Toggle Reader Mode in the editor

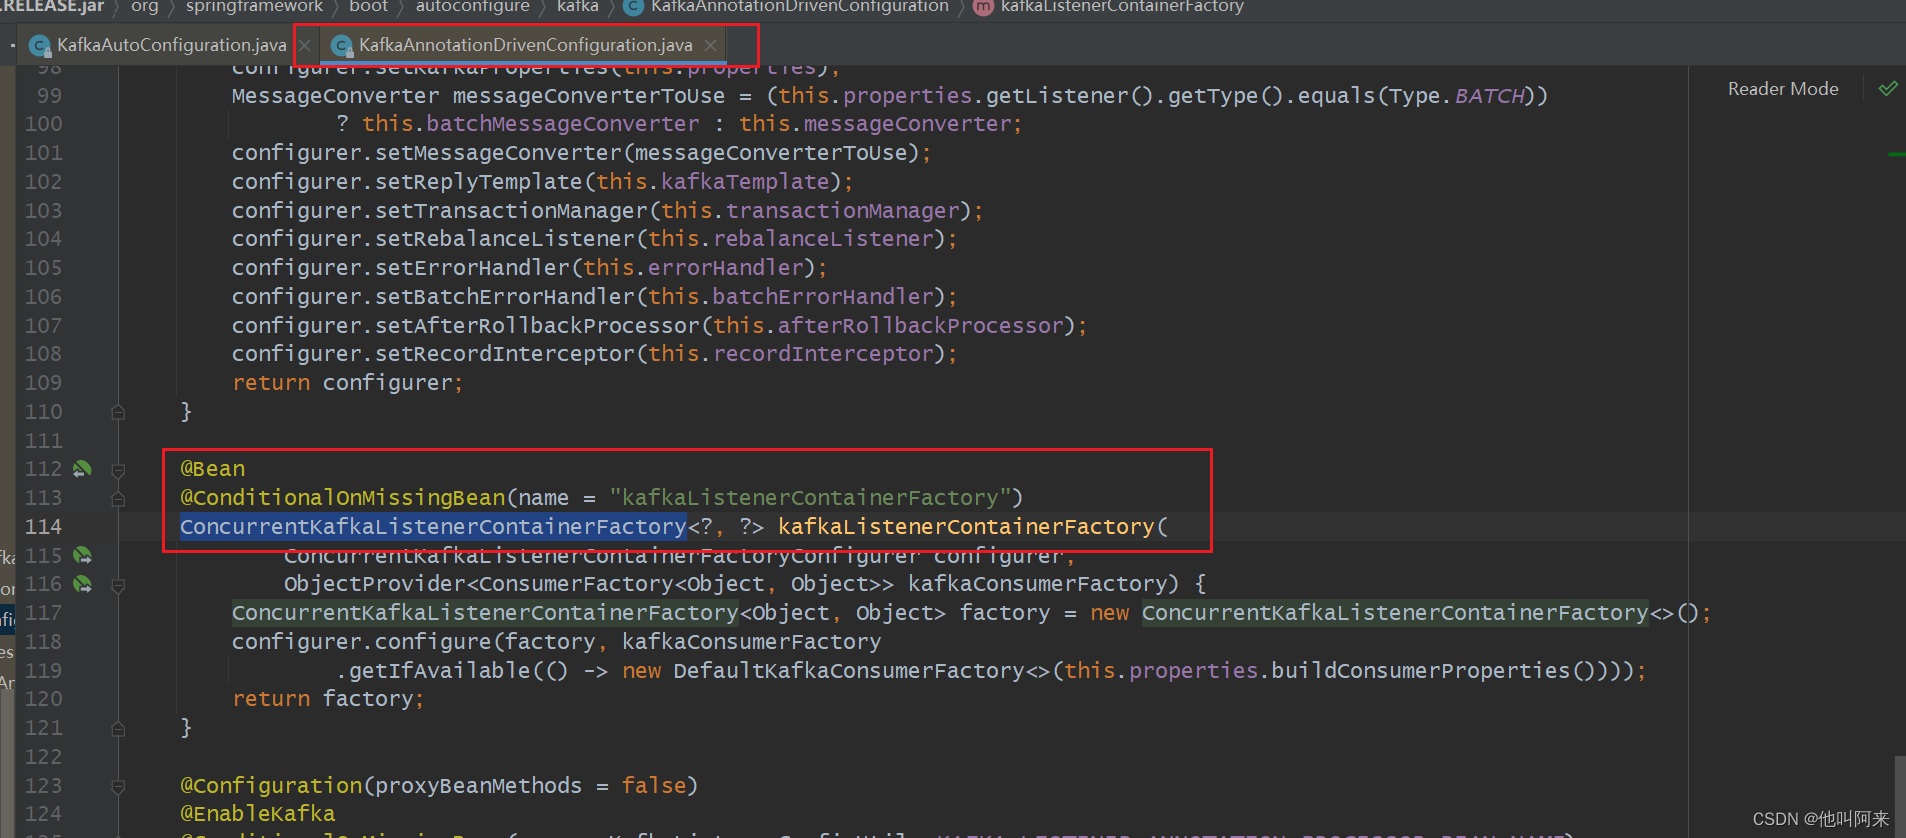pyautogui.click(x=1783, y=89)
